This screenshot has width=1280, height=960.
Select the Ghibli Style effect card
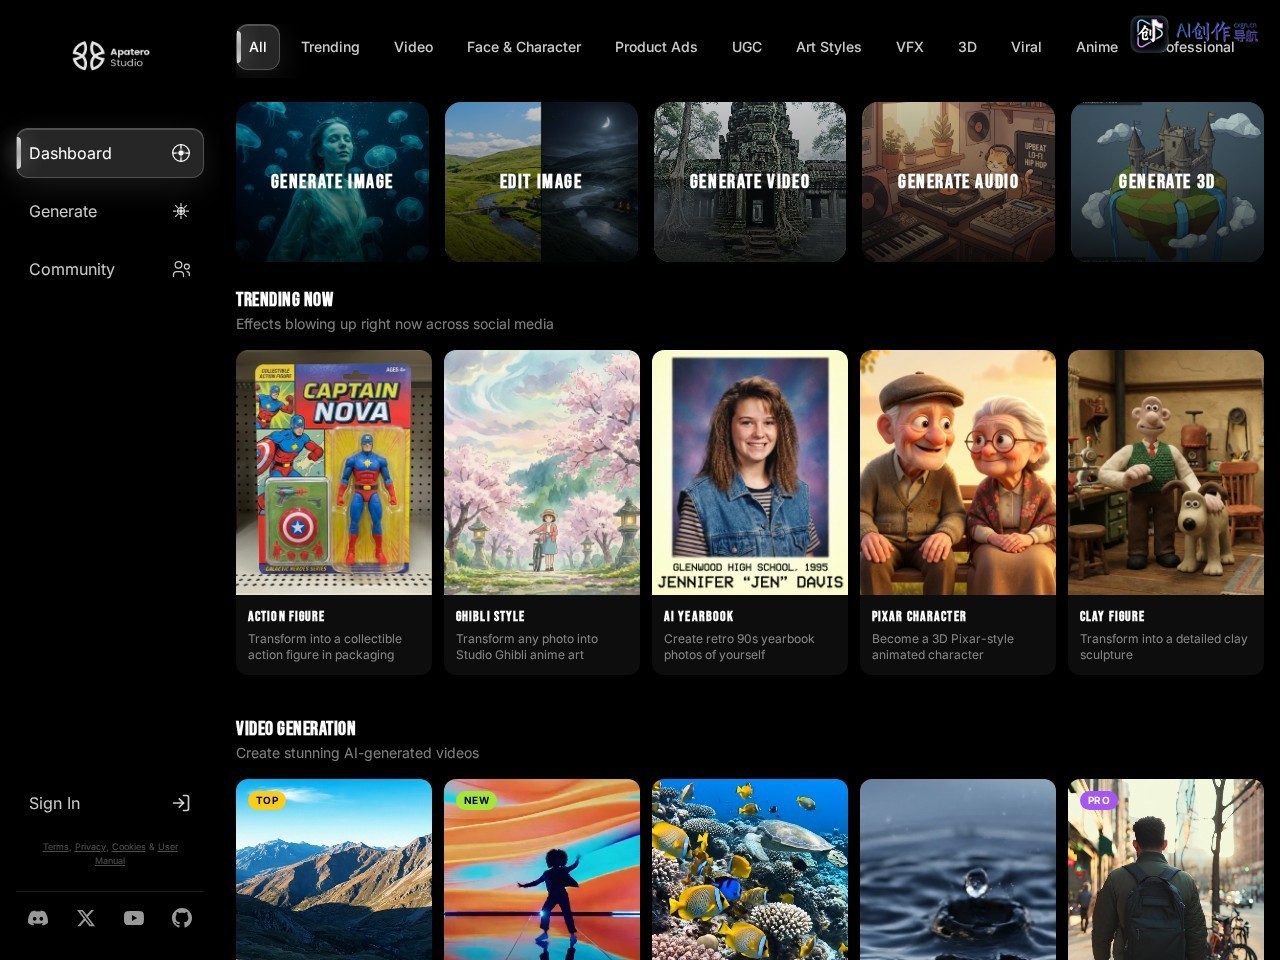[542, 512]
